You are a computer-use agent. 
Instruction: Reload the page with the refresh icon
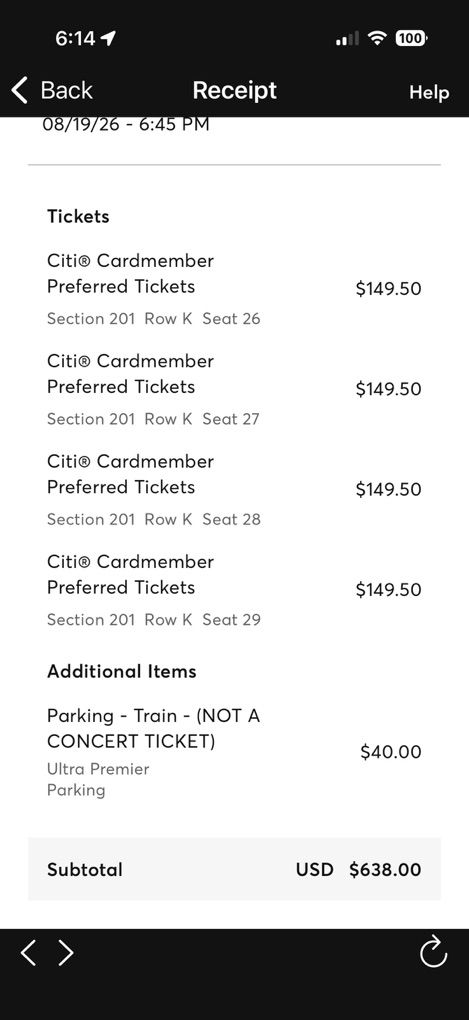click(433, 952)
